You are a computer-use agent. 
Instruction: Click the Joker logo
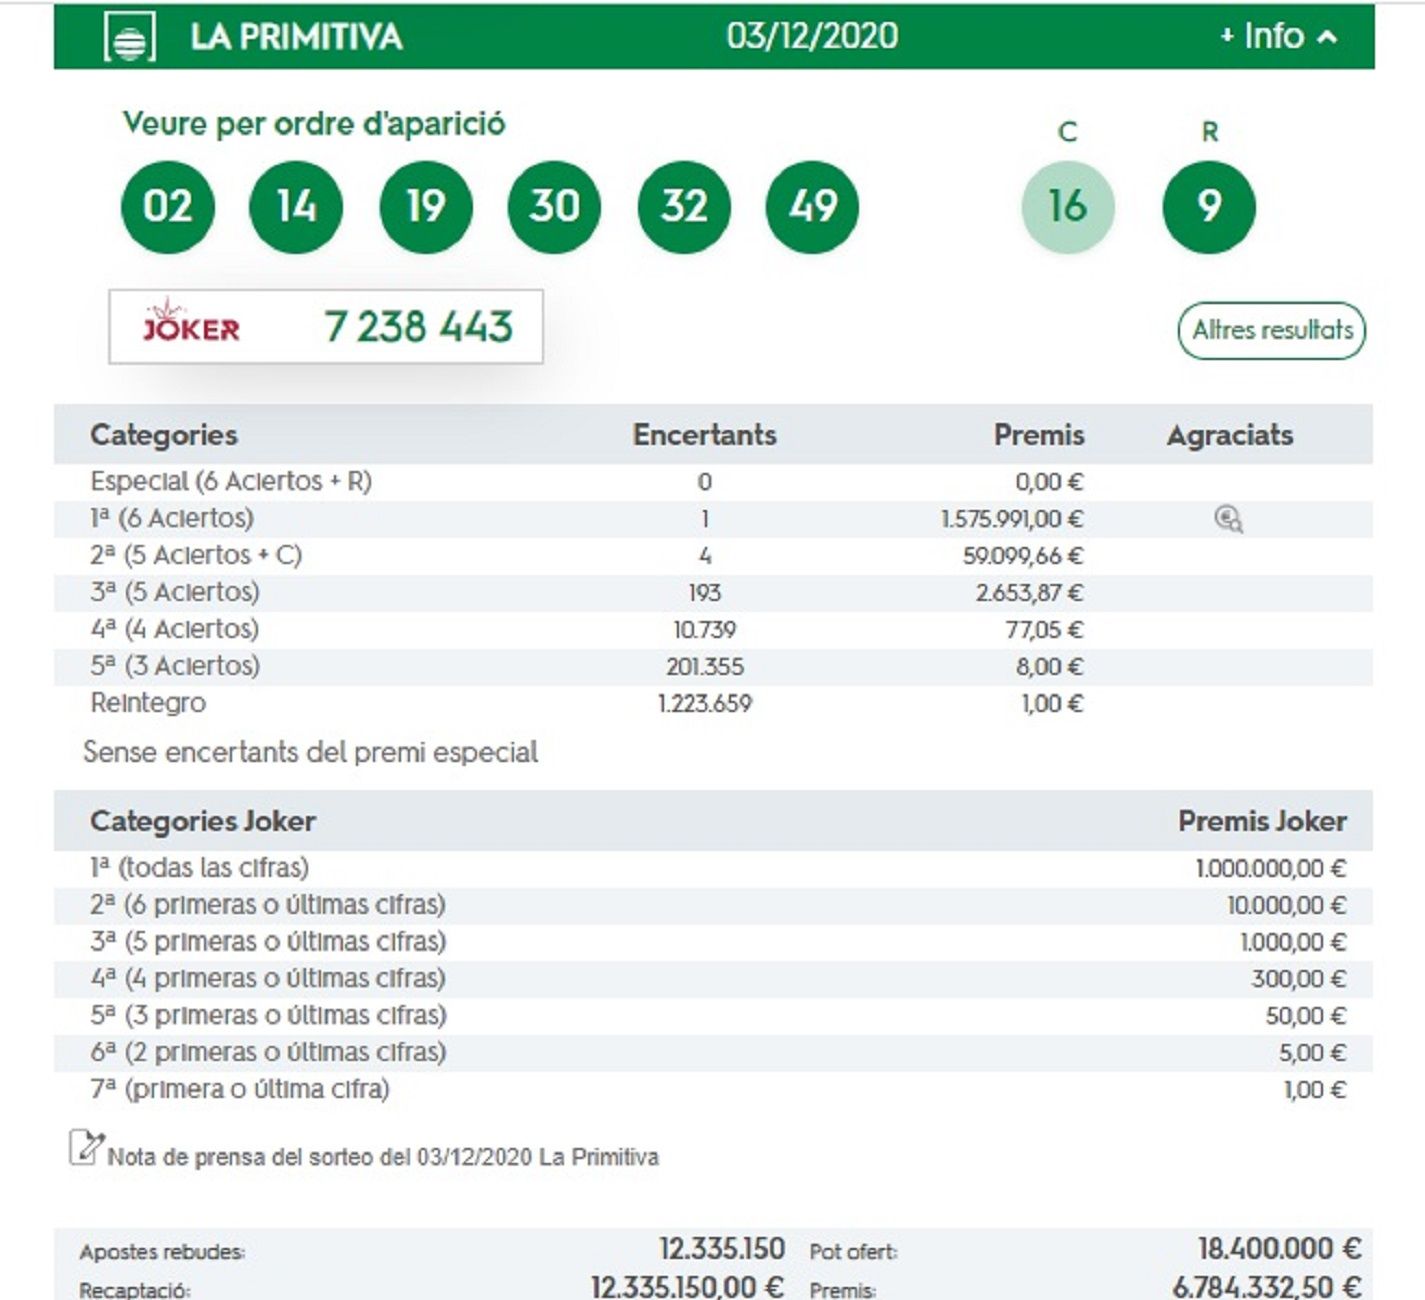pos(191,322)
